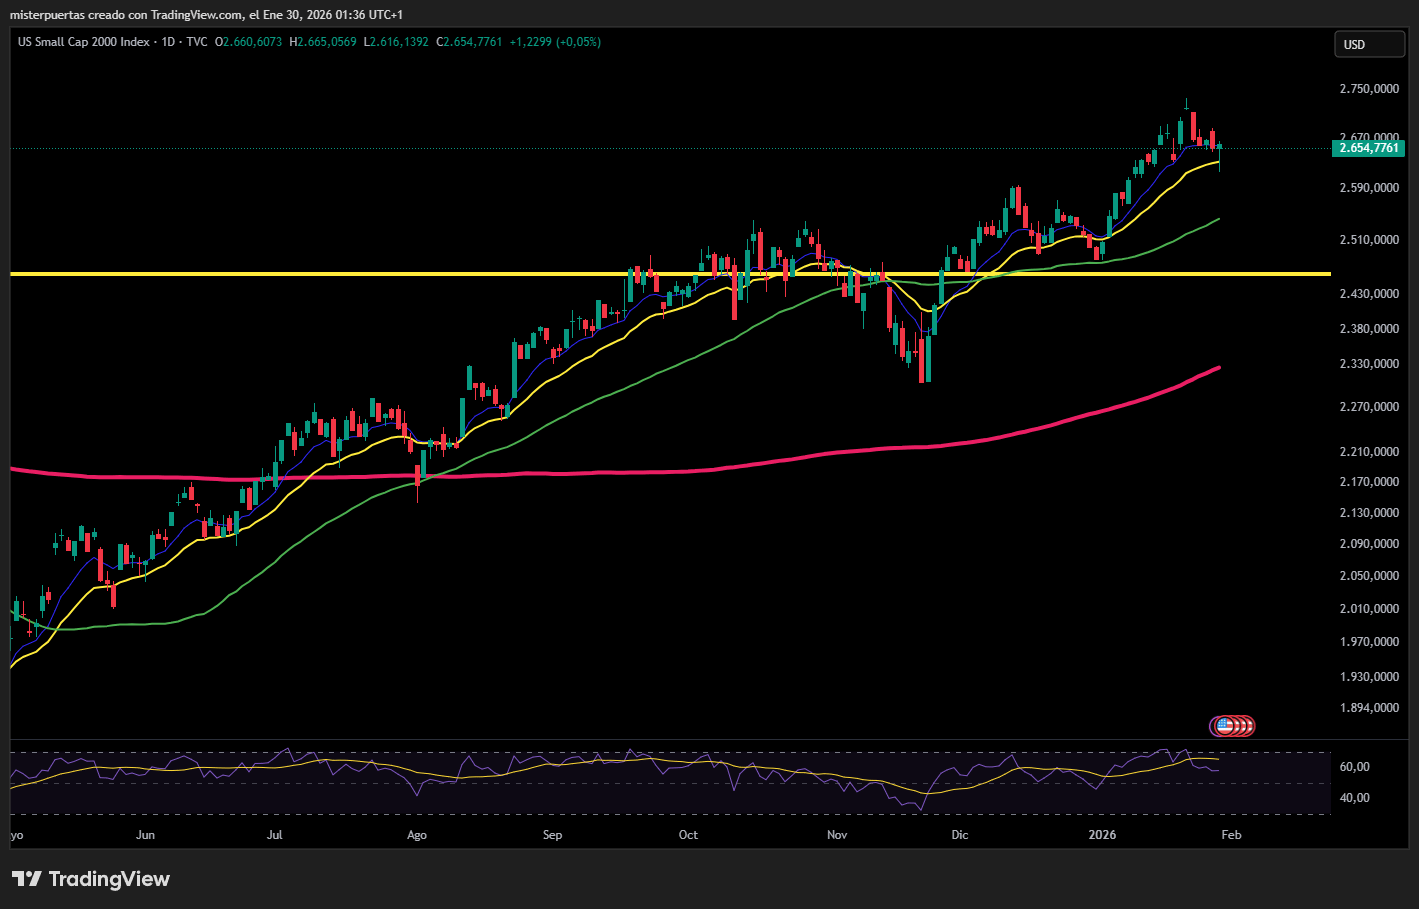Click the TradingView logo at bottom left
Screen dimensions: 1419x909
tap(91, 879)
